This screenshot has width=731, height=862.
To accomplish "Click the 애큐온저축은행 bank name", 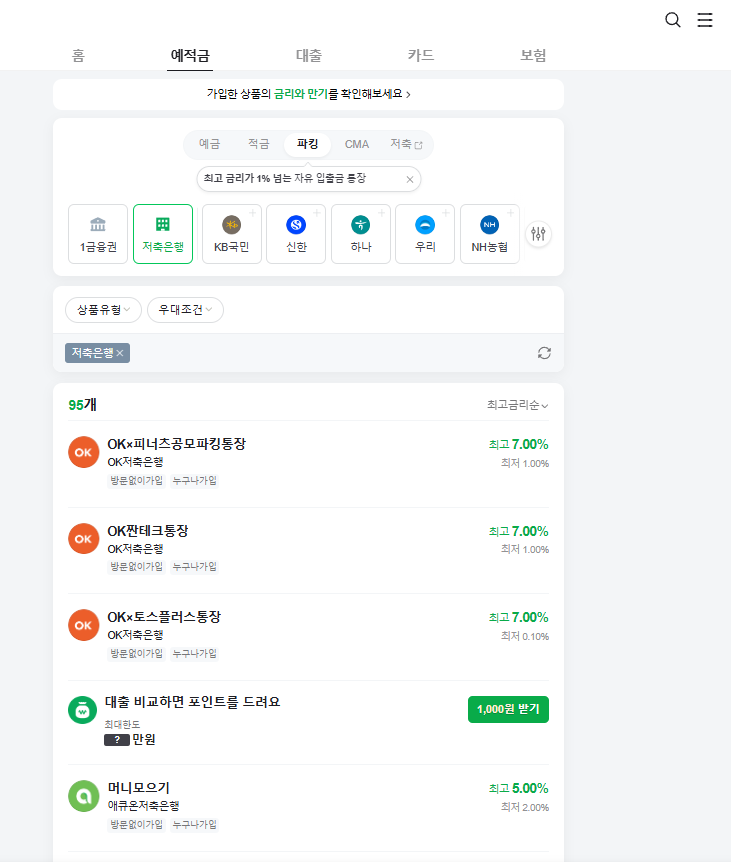I will click(143, 806).
